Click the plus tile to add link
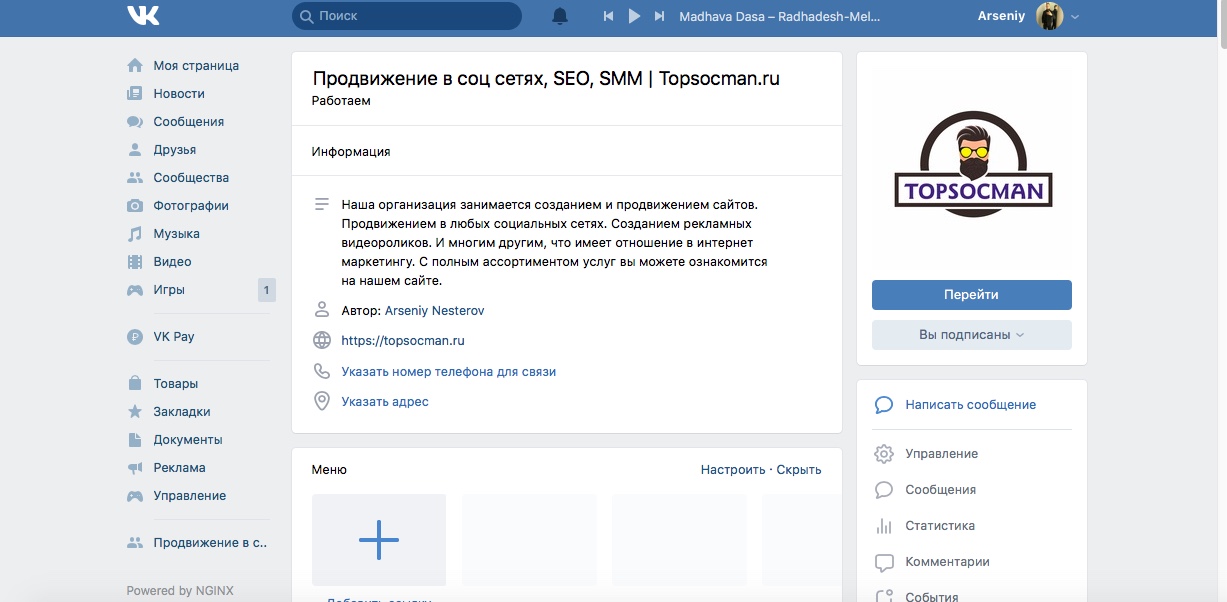Viewport: 1227px width, 602px height. pos(379,540)
